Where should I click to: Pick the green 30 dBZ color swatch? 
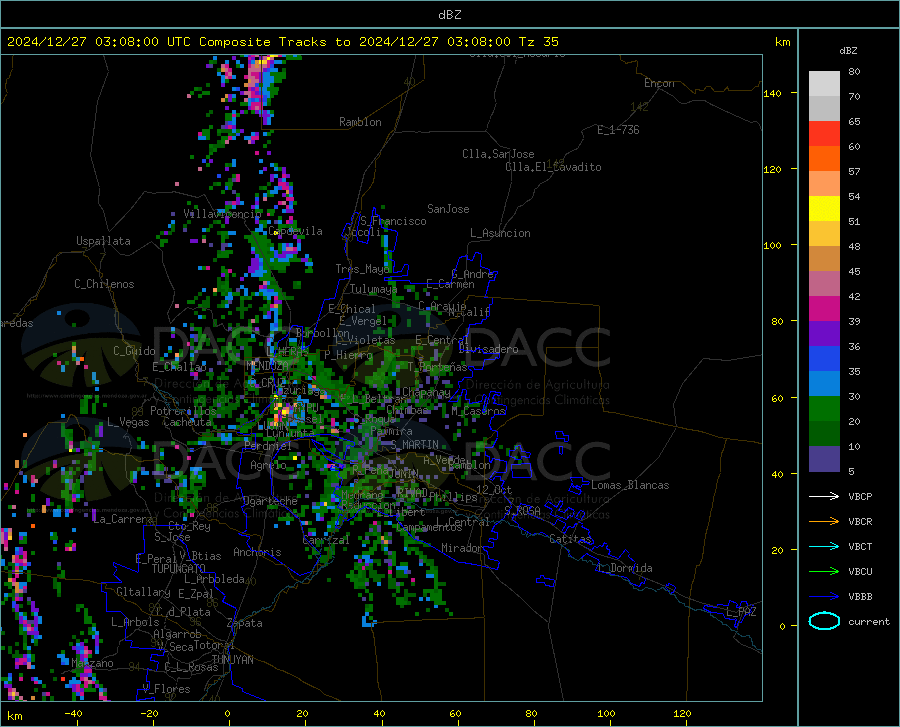coord(824,408)
